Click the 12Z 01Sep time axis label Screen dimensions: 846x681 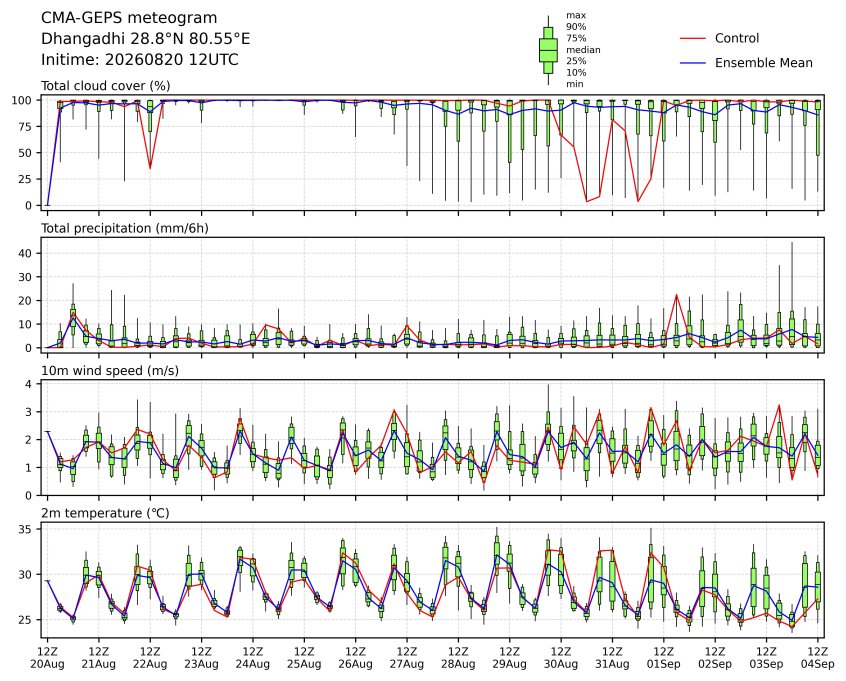[664, 658]
